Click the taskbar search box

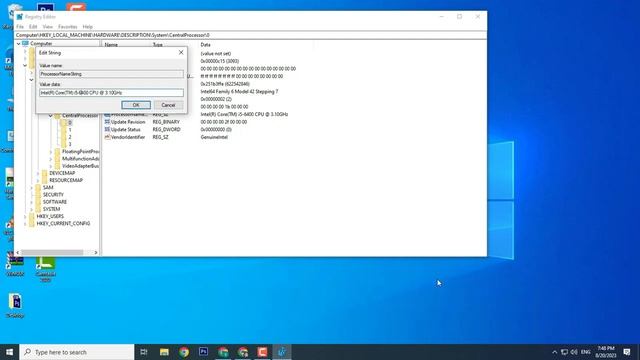(x=77, y=352)
